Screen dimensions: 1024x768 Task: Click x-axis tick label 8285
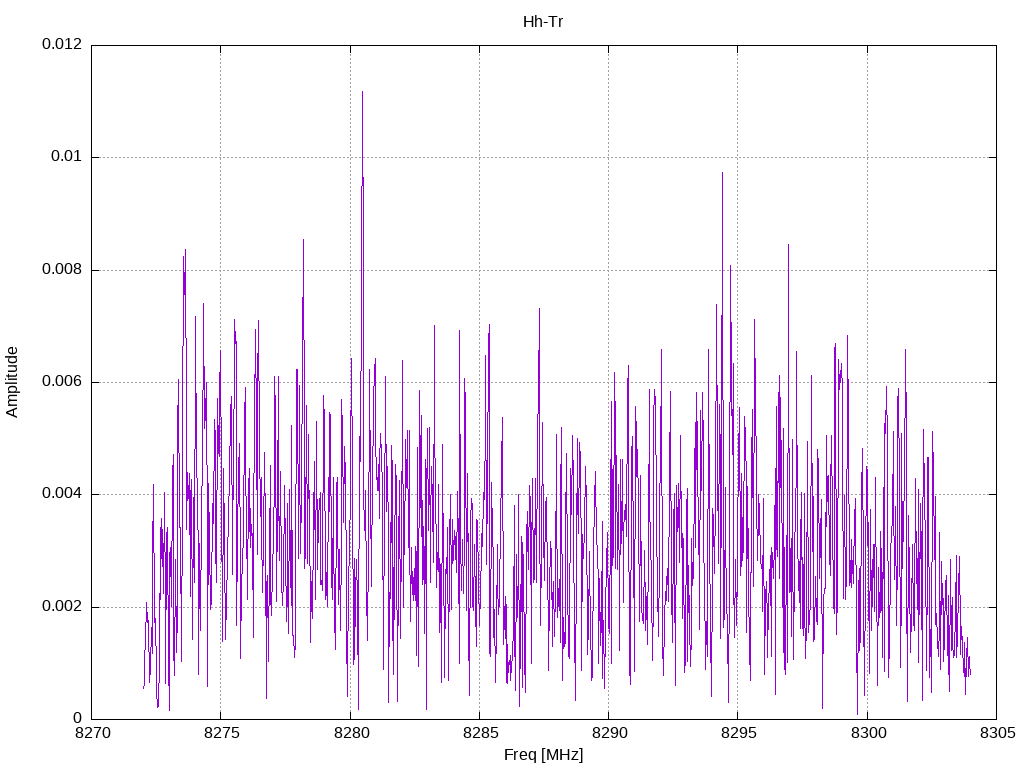(480, 733)
